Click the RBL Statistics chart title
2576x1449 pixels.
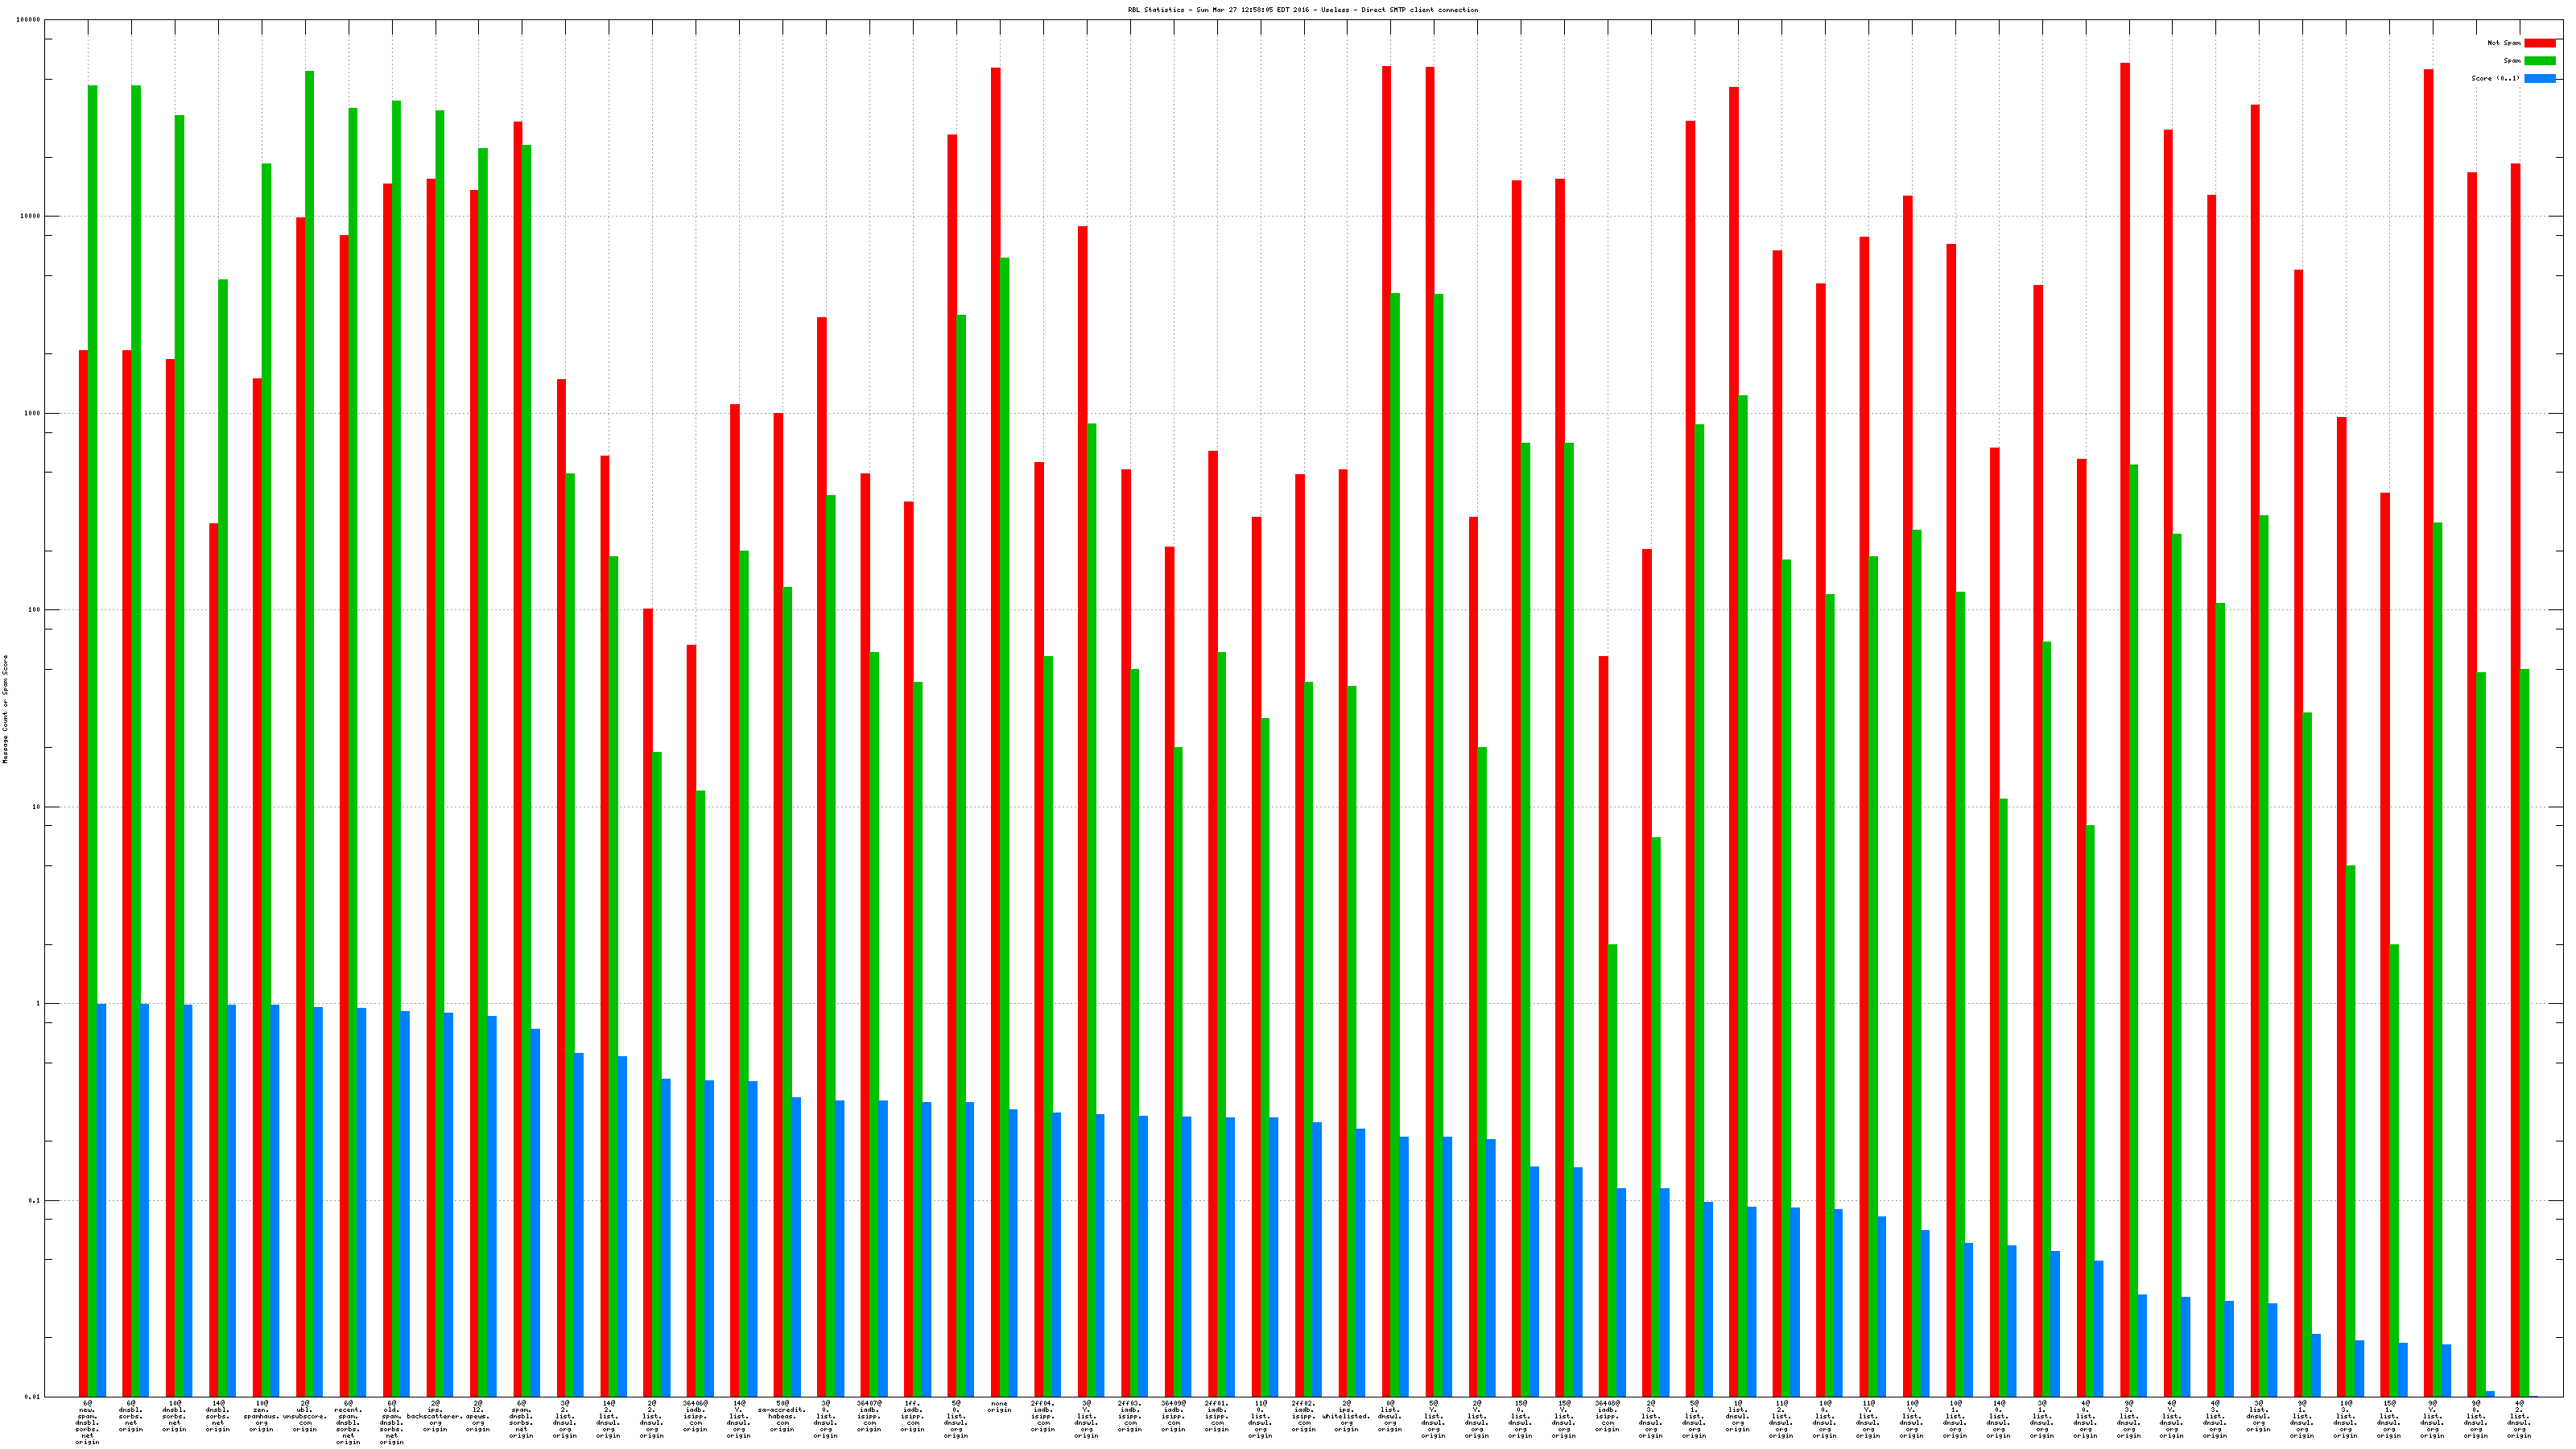coord(1302,10)
